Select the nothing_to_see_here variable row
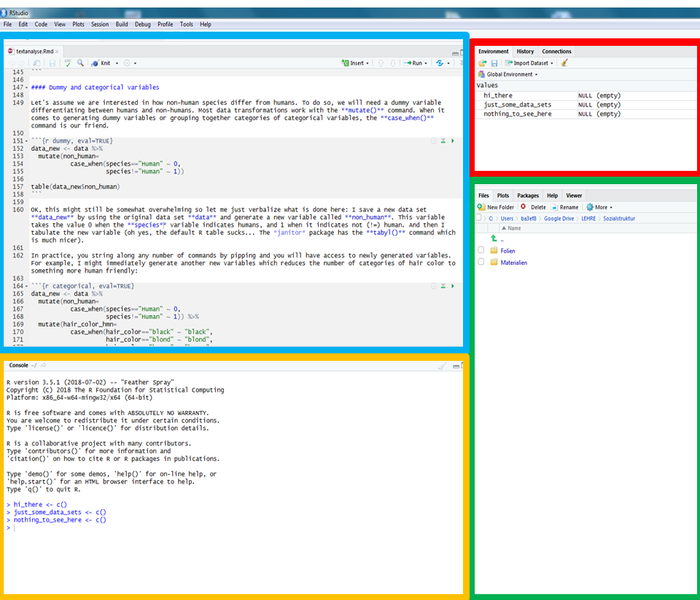This screenshot has width=700, height=600. pos(586,114)
